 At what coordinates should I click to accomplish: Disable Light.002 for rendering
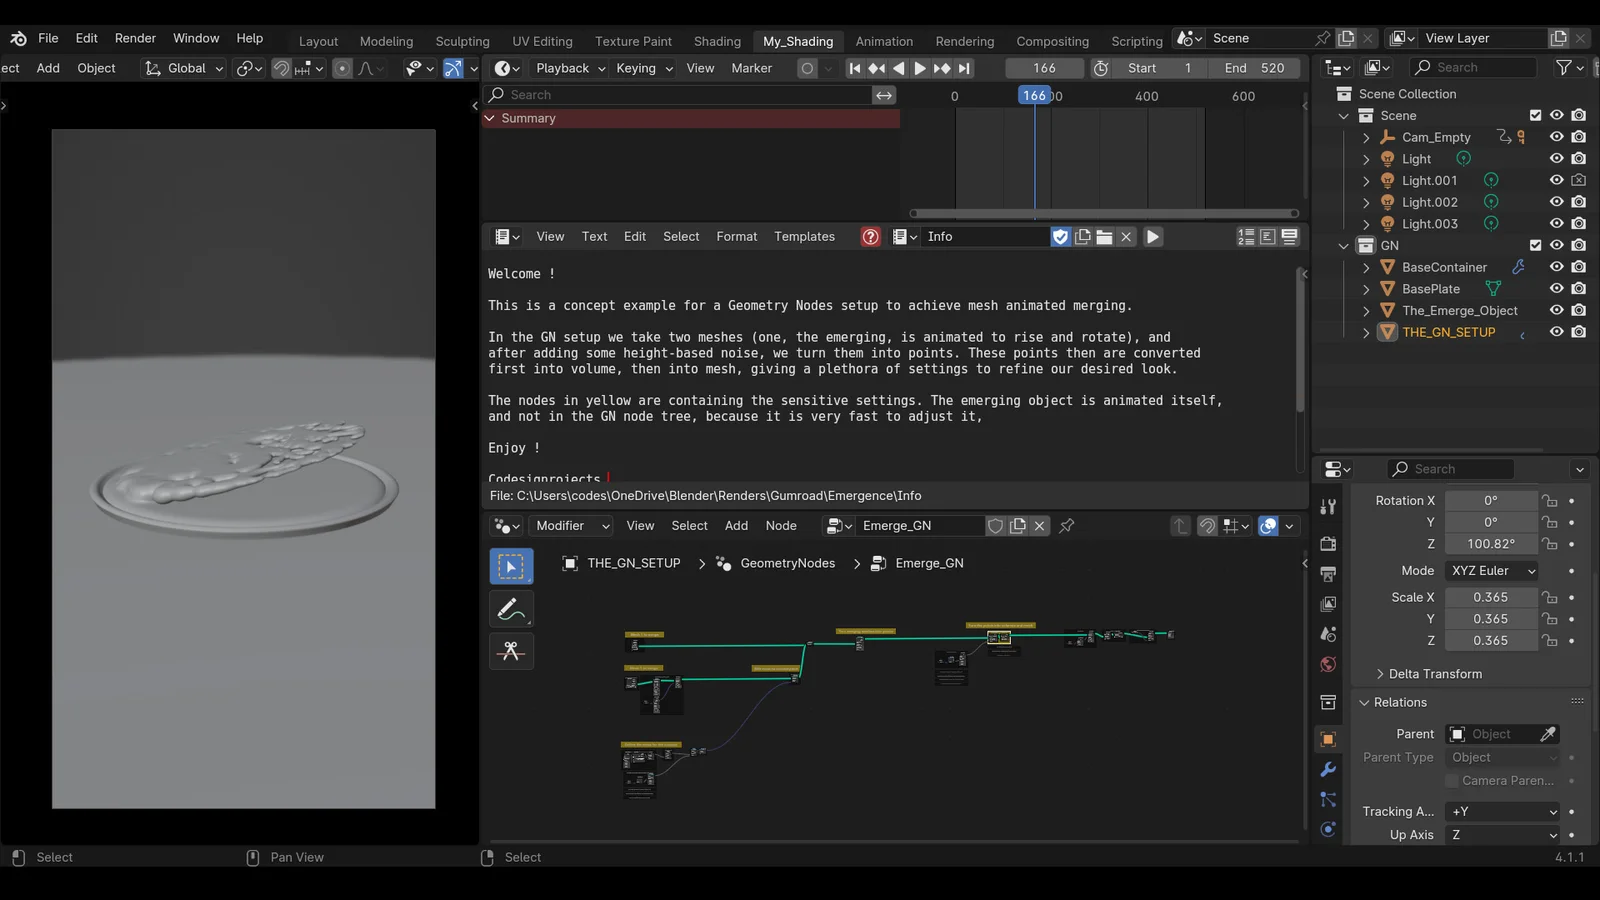click(1580, 202)
